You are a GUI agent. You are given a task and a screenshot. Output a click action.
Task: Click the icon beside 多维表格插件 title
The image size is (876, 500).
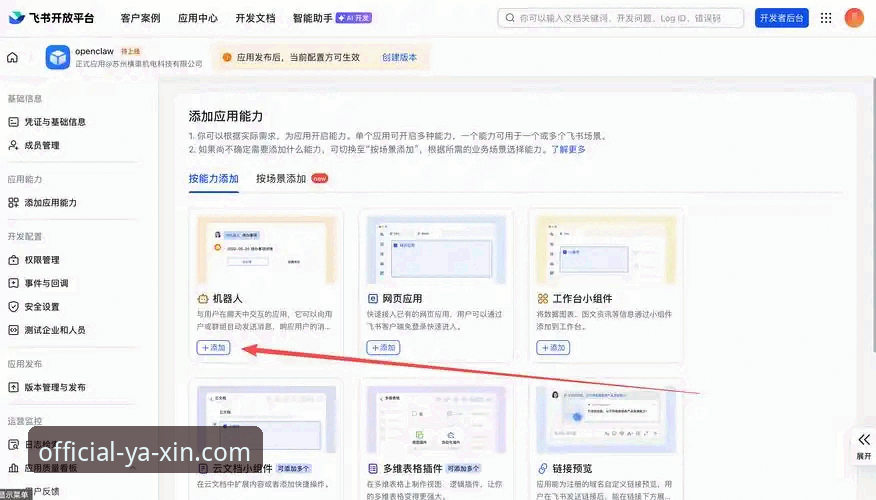tap(373, 469)
